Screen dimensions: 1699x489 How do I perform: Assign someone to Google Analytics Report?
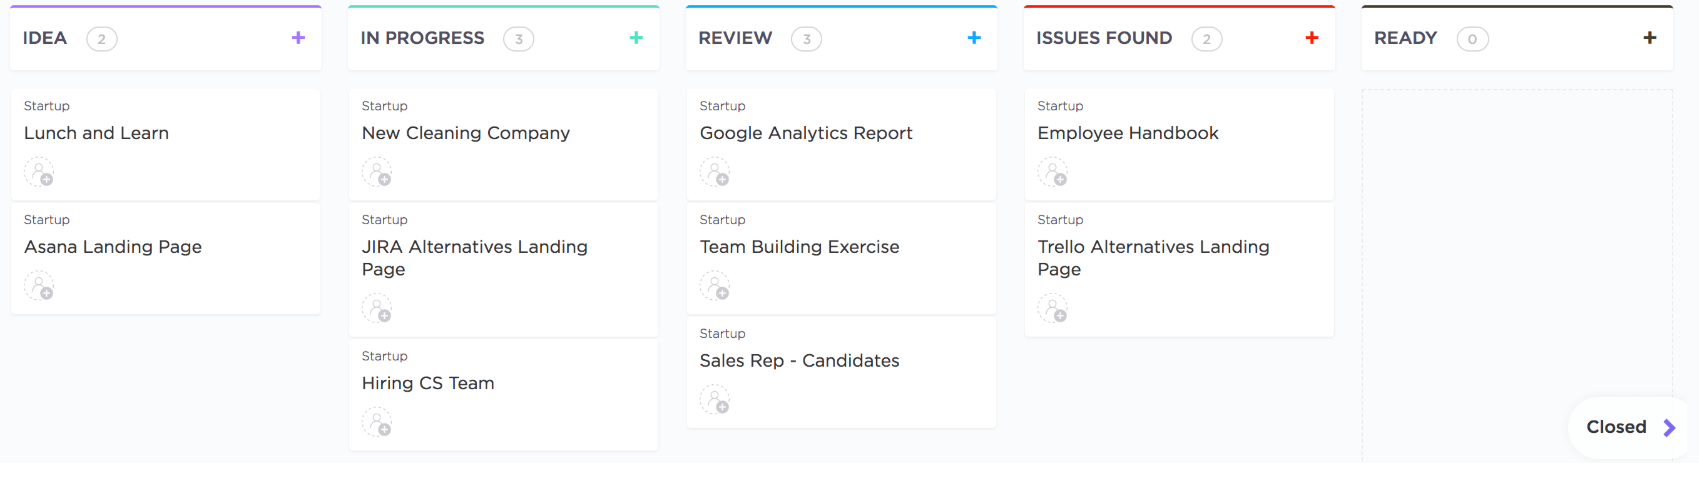[715, 173]
